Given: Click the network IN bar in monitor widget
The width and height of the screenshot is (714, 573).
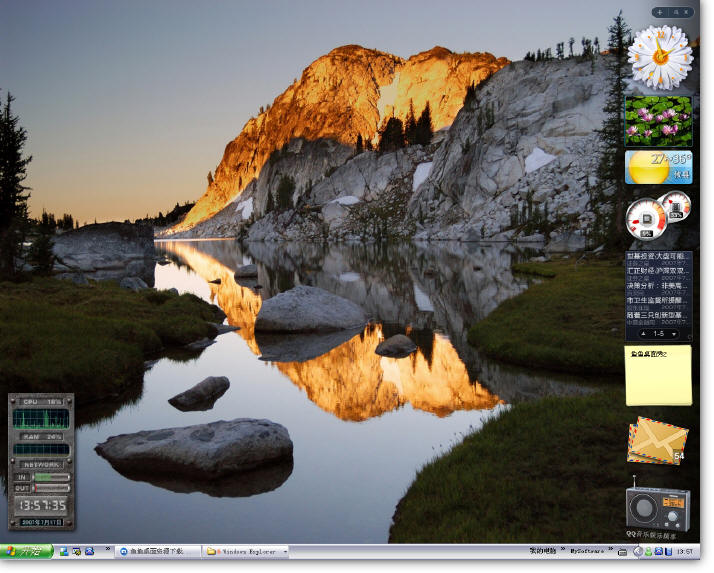Looking at the screenshot, I should pos(50,477).
